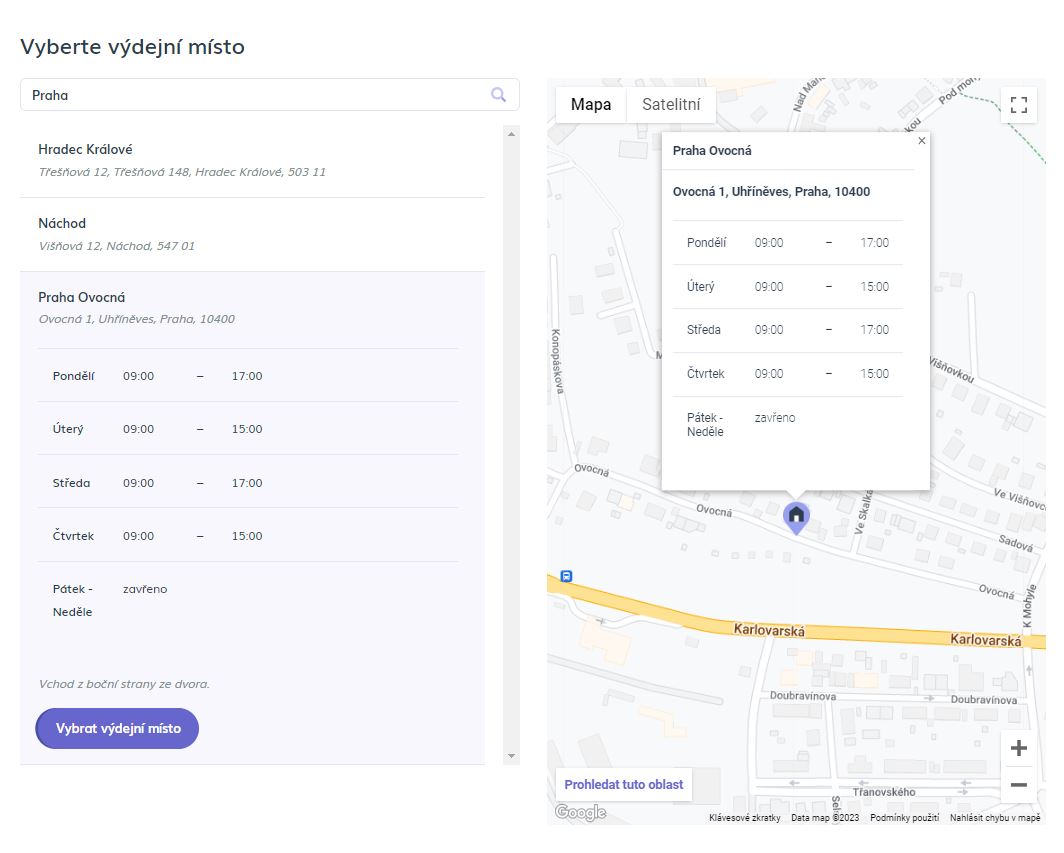Viewport: 1064px width, 853px height.
Task: Click the Google logo on map
Action: [581, 812]
